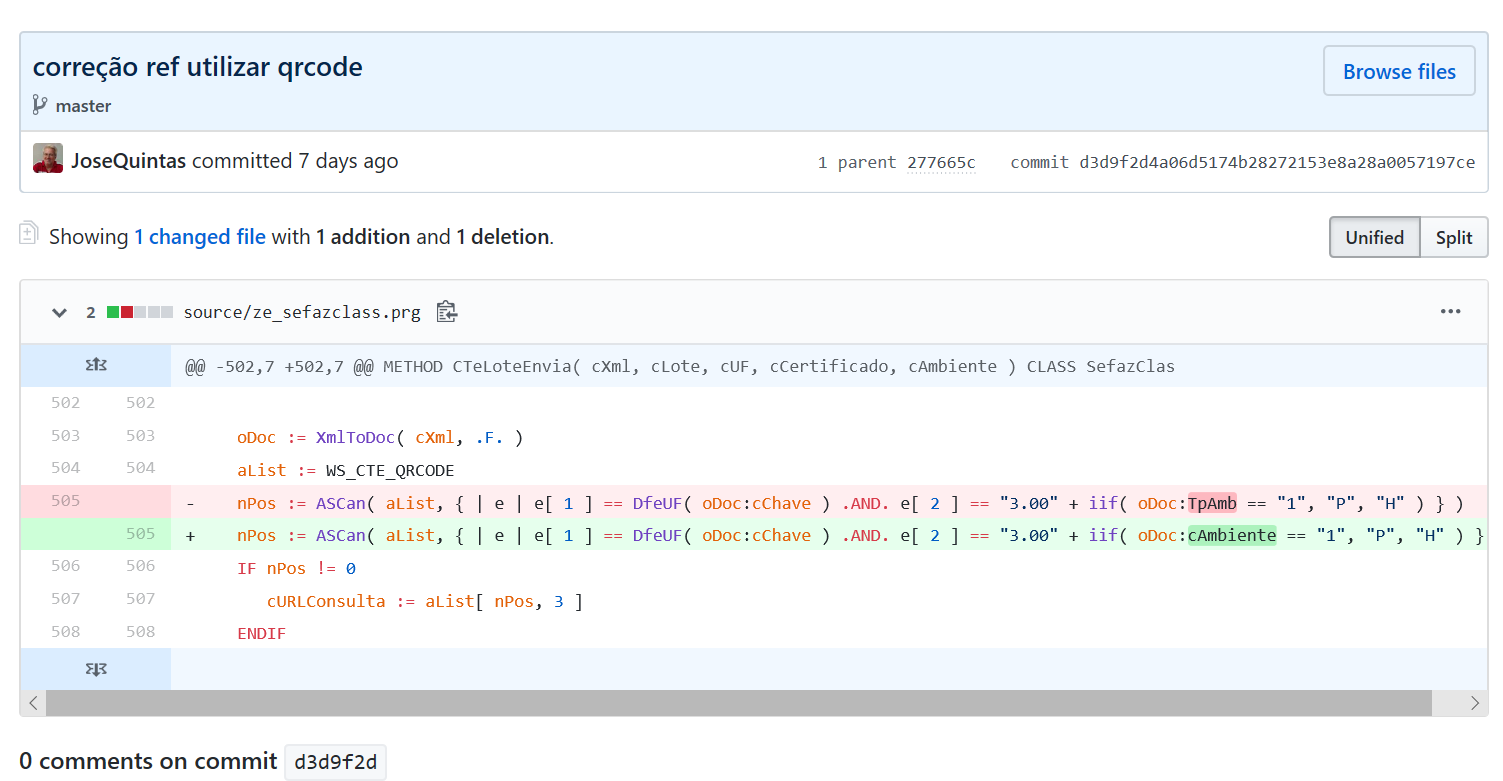Click deleted line number 505
Image resolution: width=1503 pixels, height=781 pixels.
pos(65,501)
